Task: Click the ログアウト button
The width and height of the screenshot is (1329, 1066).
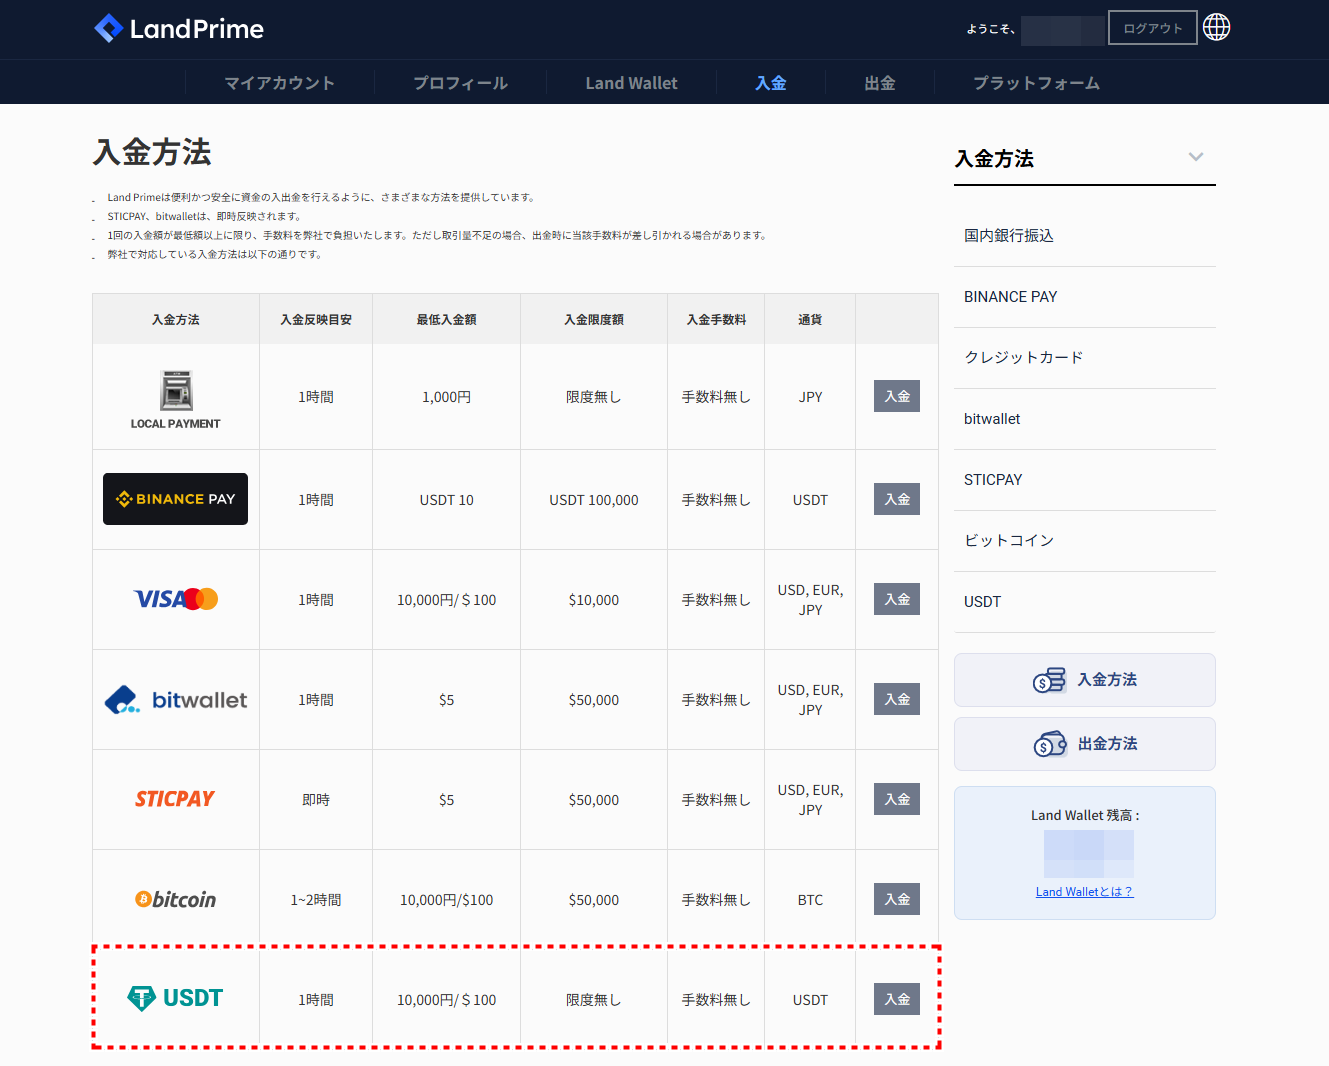Action: click(1153, 28)
